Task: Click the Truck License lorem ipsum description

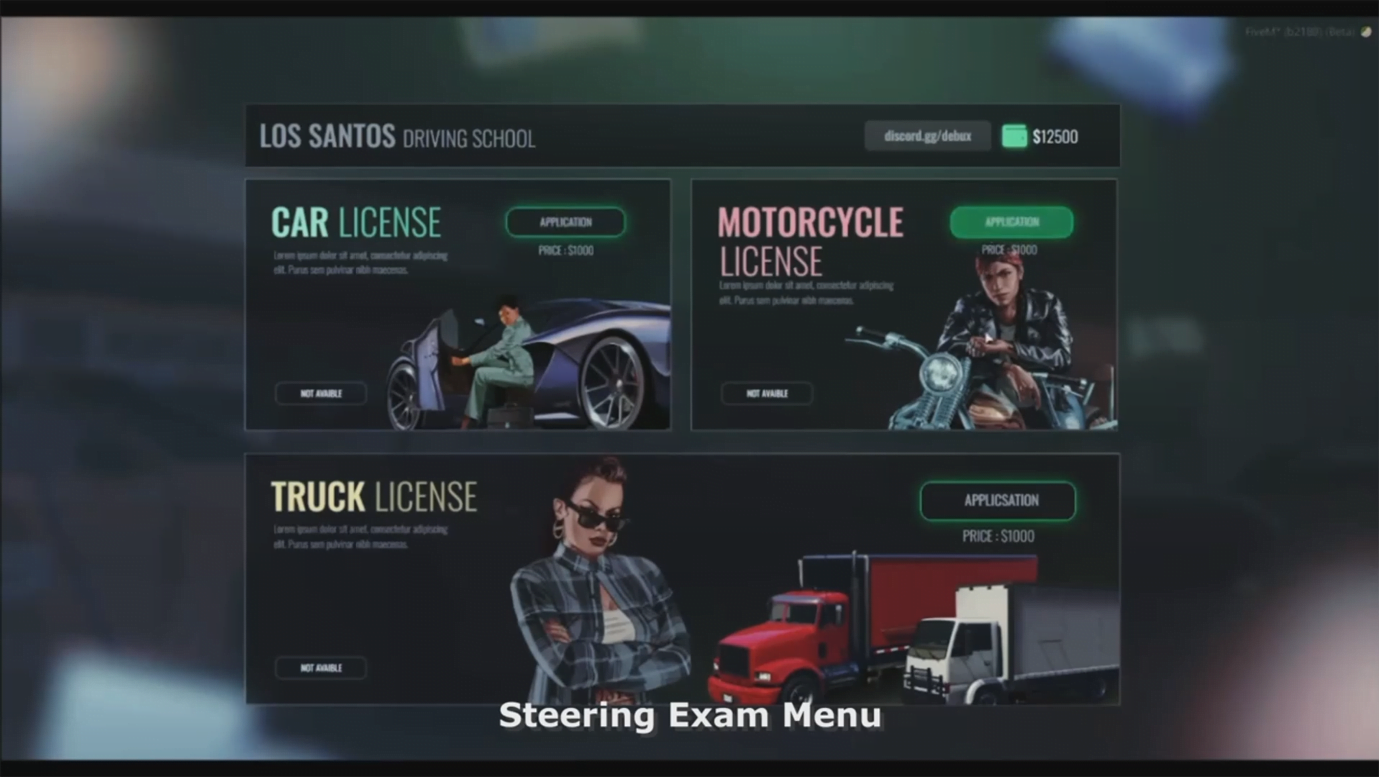Action: pyautogui.click(x=360, y=537)
